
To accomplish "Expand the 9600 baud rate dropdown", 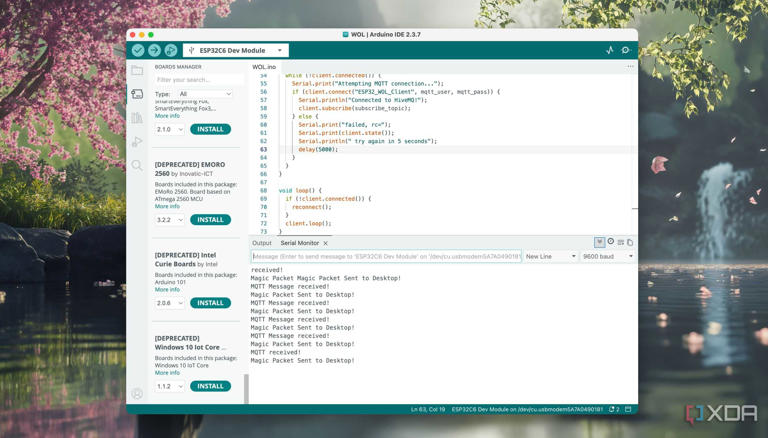I will [x=608, y=256].
